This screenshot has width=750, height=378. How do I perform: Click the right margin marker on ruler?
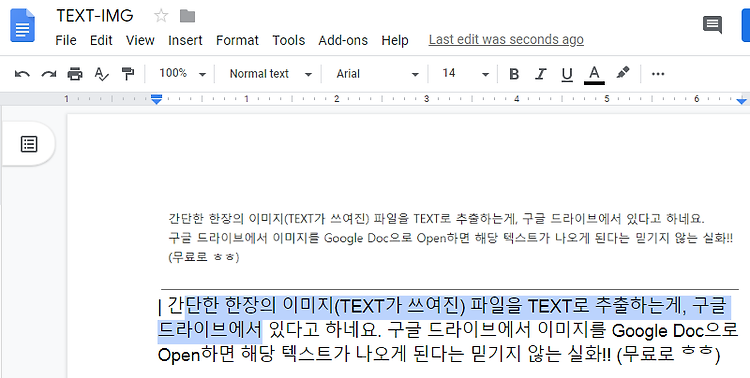coord(741,100)
